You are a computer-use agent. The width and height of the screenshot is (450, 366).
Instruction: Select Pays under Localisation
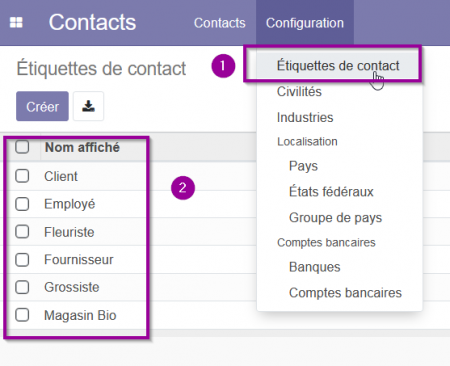pyautogui.click(x=303, y=166)
